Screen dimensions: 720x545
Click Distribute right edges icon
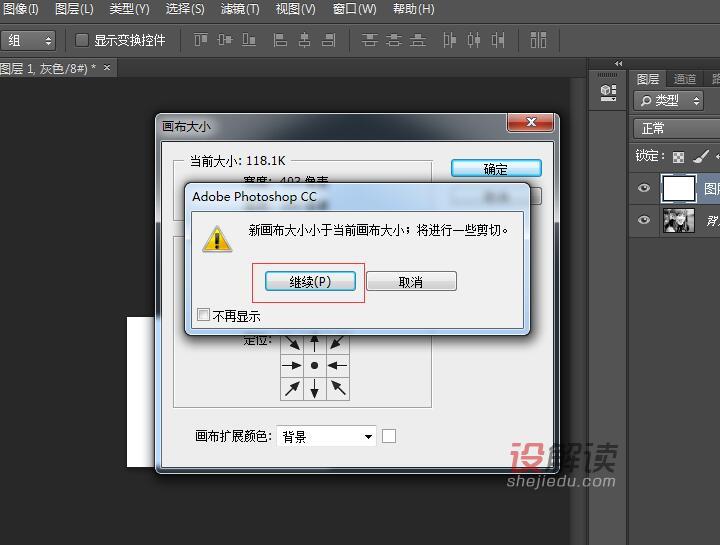[x=498, y=40]
